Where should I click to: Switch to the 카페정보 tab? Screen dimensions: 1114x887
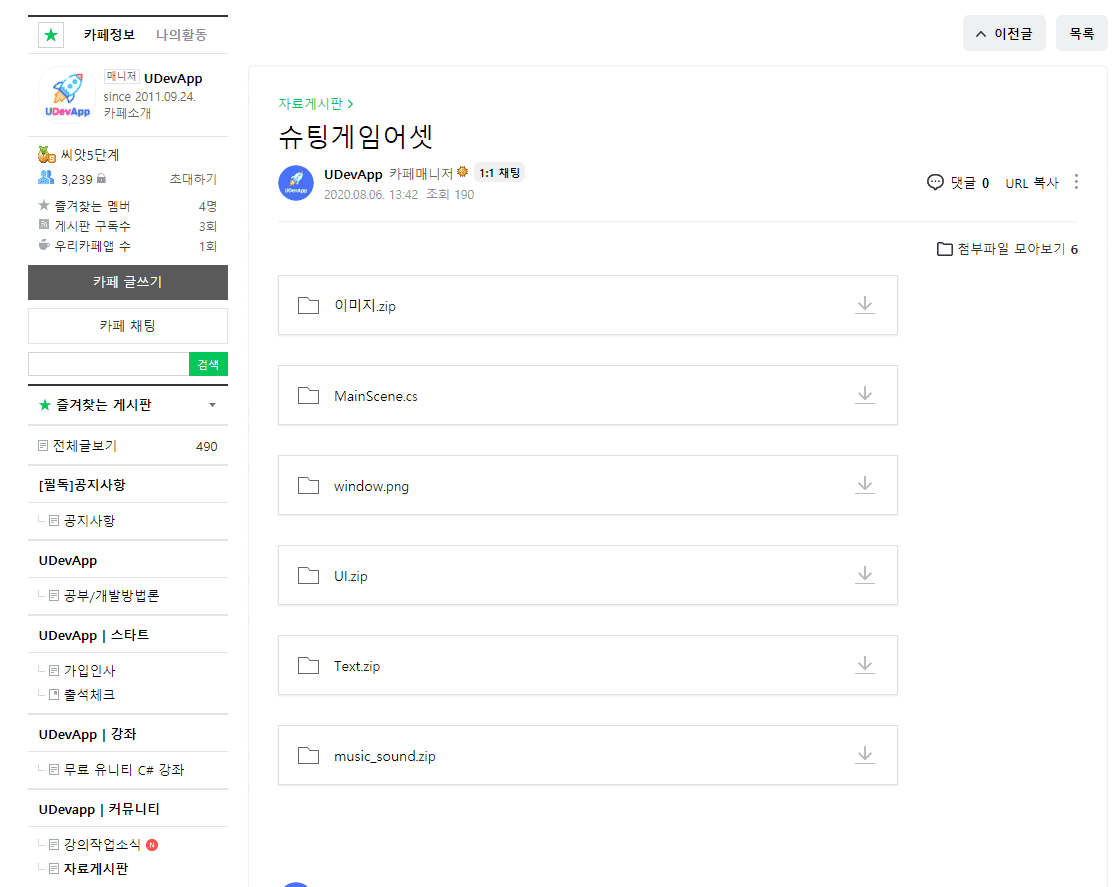109,35
